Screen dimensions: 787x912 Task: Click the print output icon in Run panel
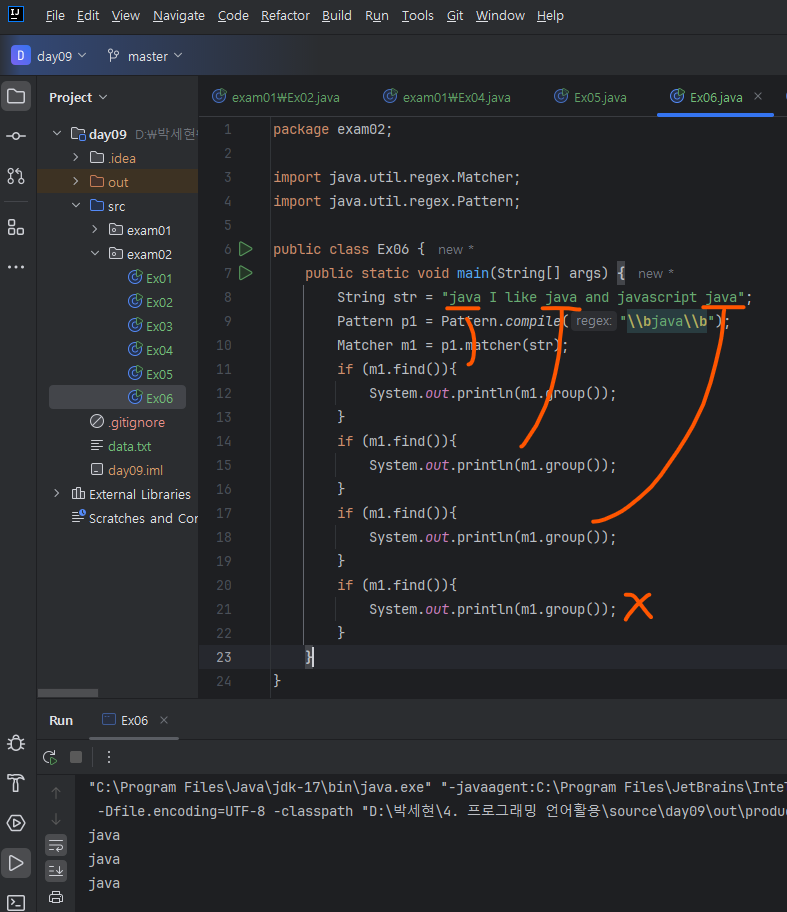(56, 896)
